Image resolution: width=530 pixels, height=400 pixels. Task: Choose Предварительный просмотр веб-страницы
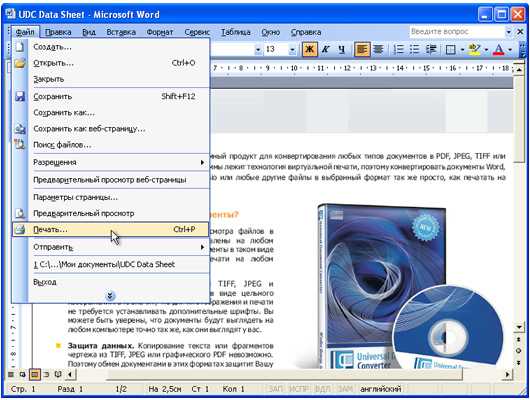point(111,180)
